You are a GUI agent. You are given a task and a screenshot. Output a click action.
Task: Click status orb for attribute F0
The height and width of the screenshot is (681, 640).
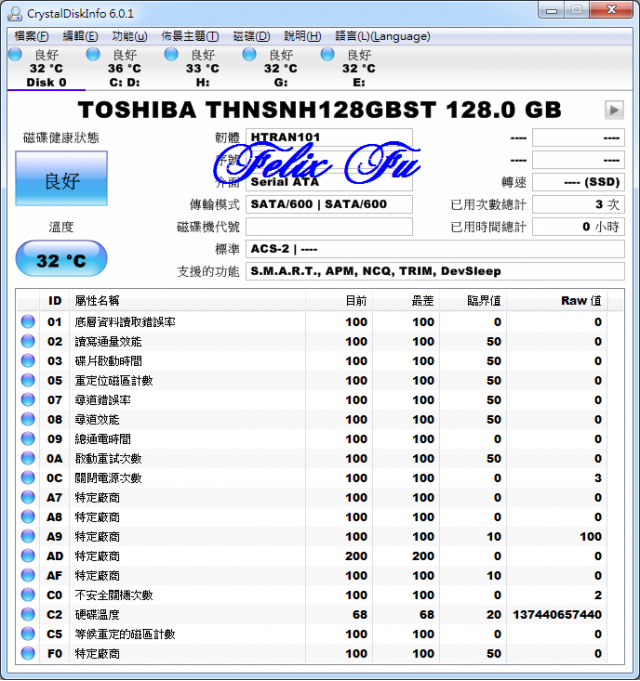28,654
